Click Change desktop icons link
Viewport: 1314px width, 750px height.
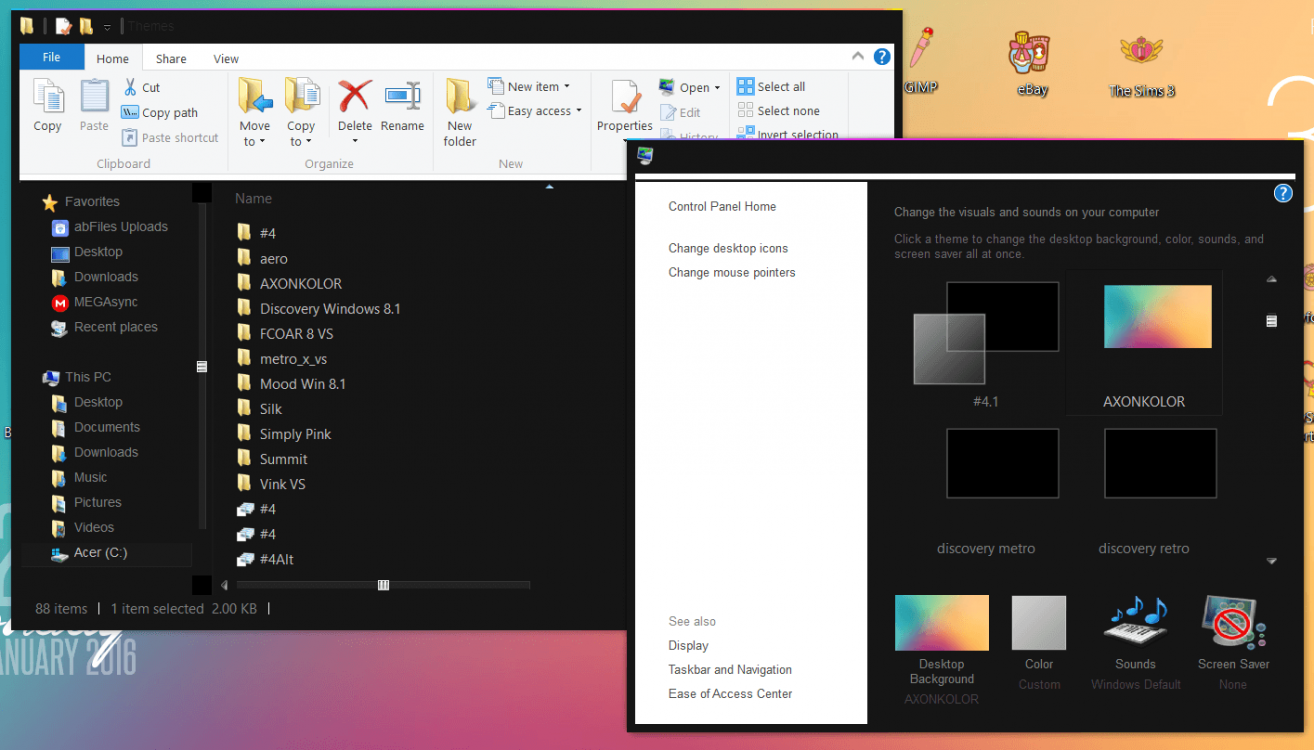coord(728,248)
